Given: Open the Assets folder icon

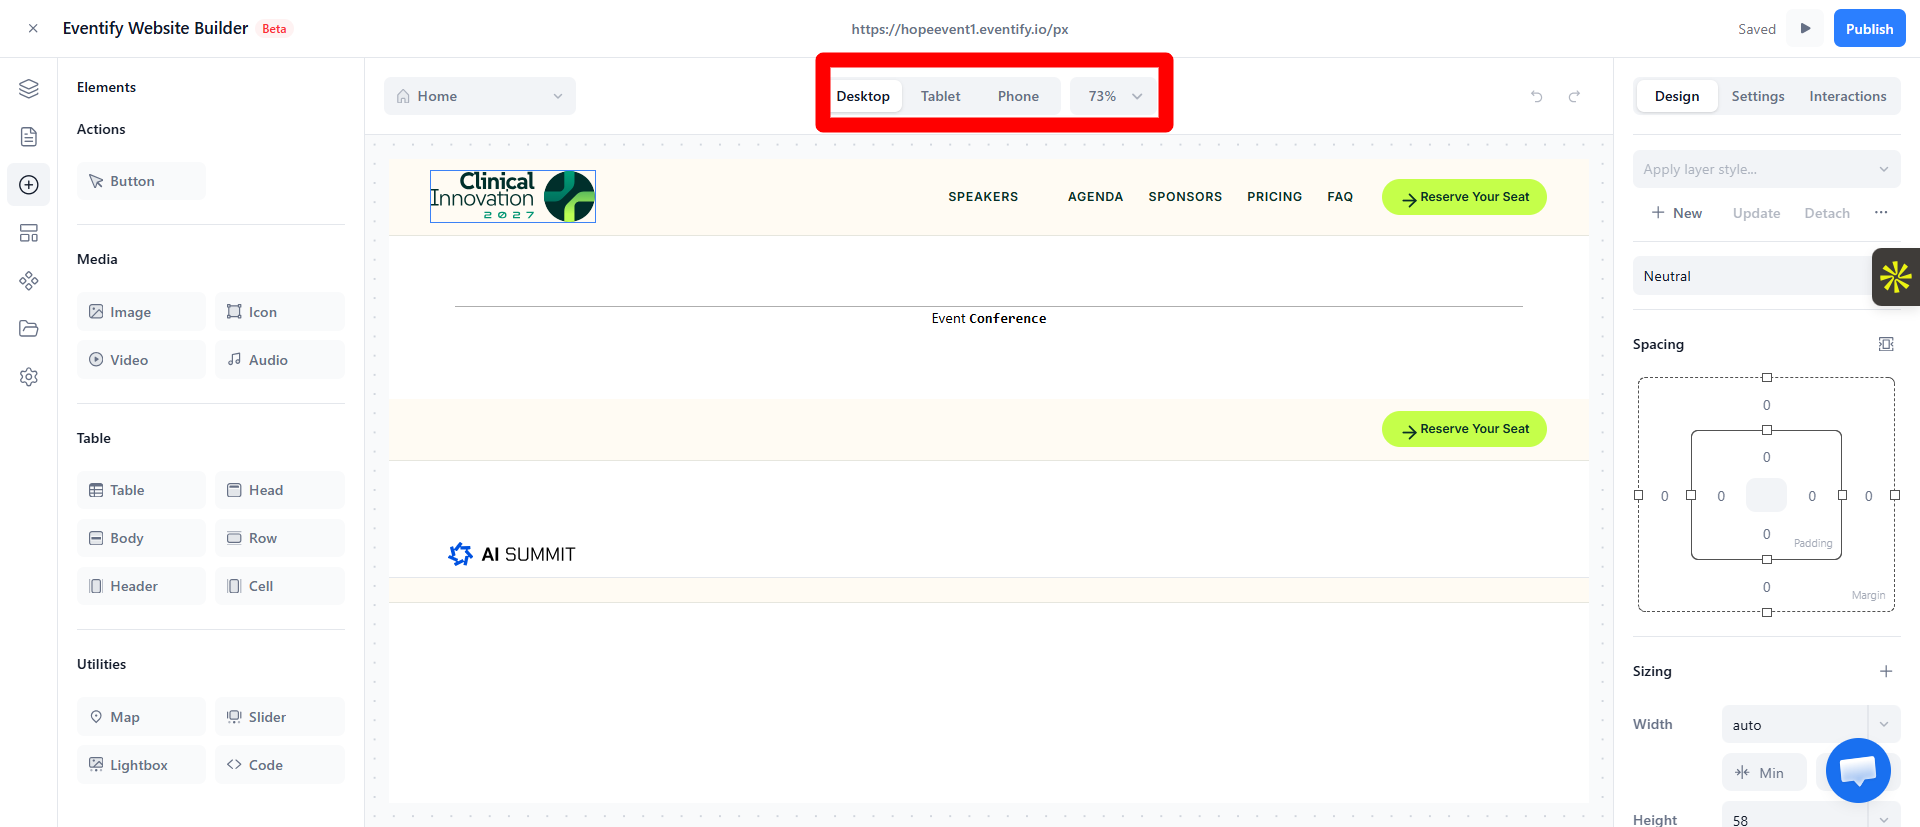Looking at the screenshot, I should [29, 329].
